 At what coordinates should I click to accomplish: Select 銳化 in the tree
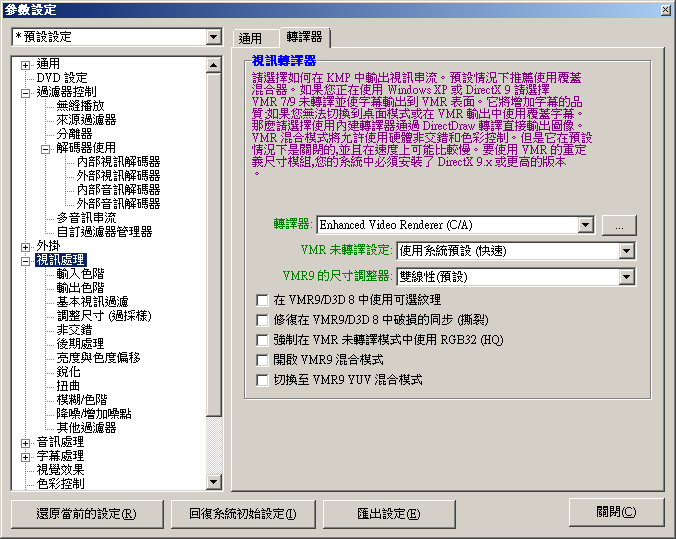(x=68, y=372)
